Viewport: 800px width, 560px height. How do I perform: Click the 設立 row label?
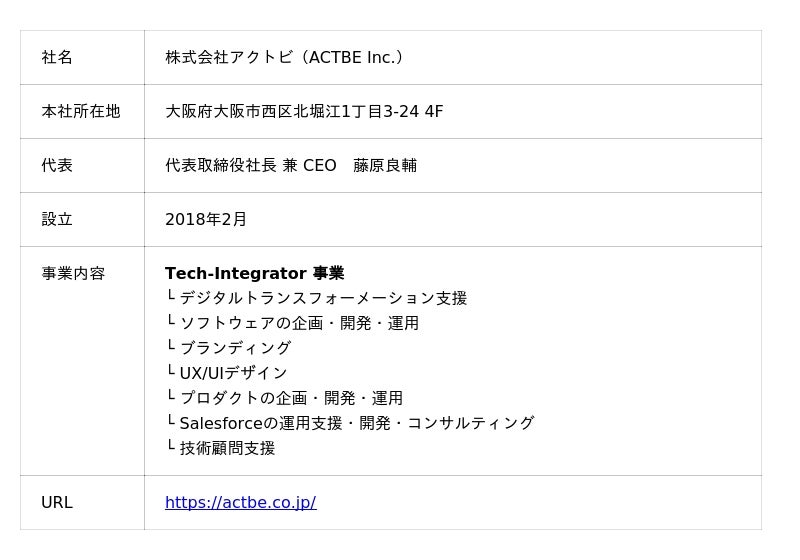57,219
